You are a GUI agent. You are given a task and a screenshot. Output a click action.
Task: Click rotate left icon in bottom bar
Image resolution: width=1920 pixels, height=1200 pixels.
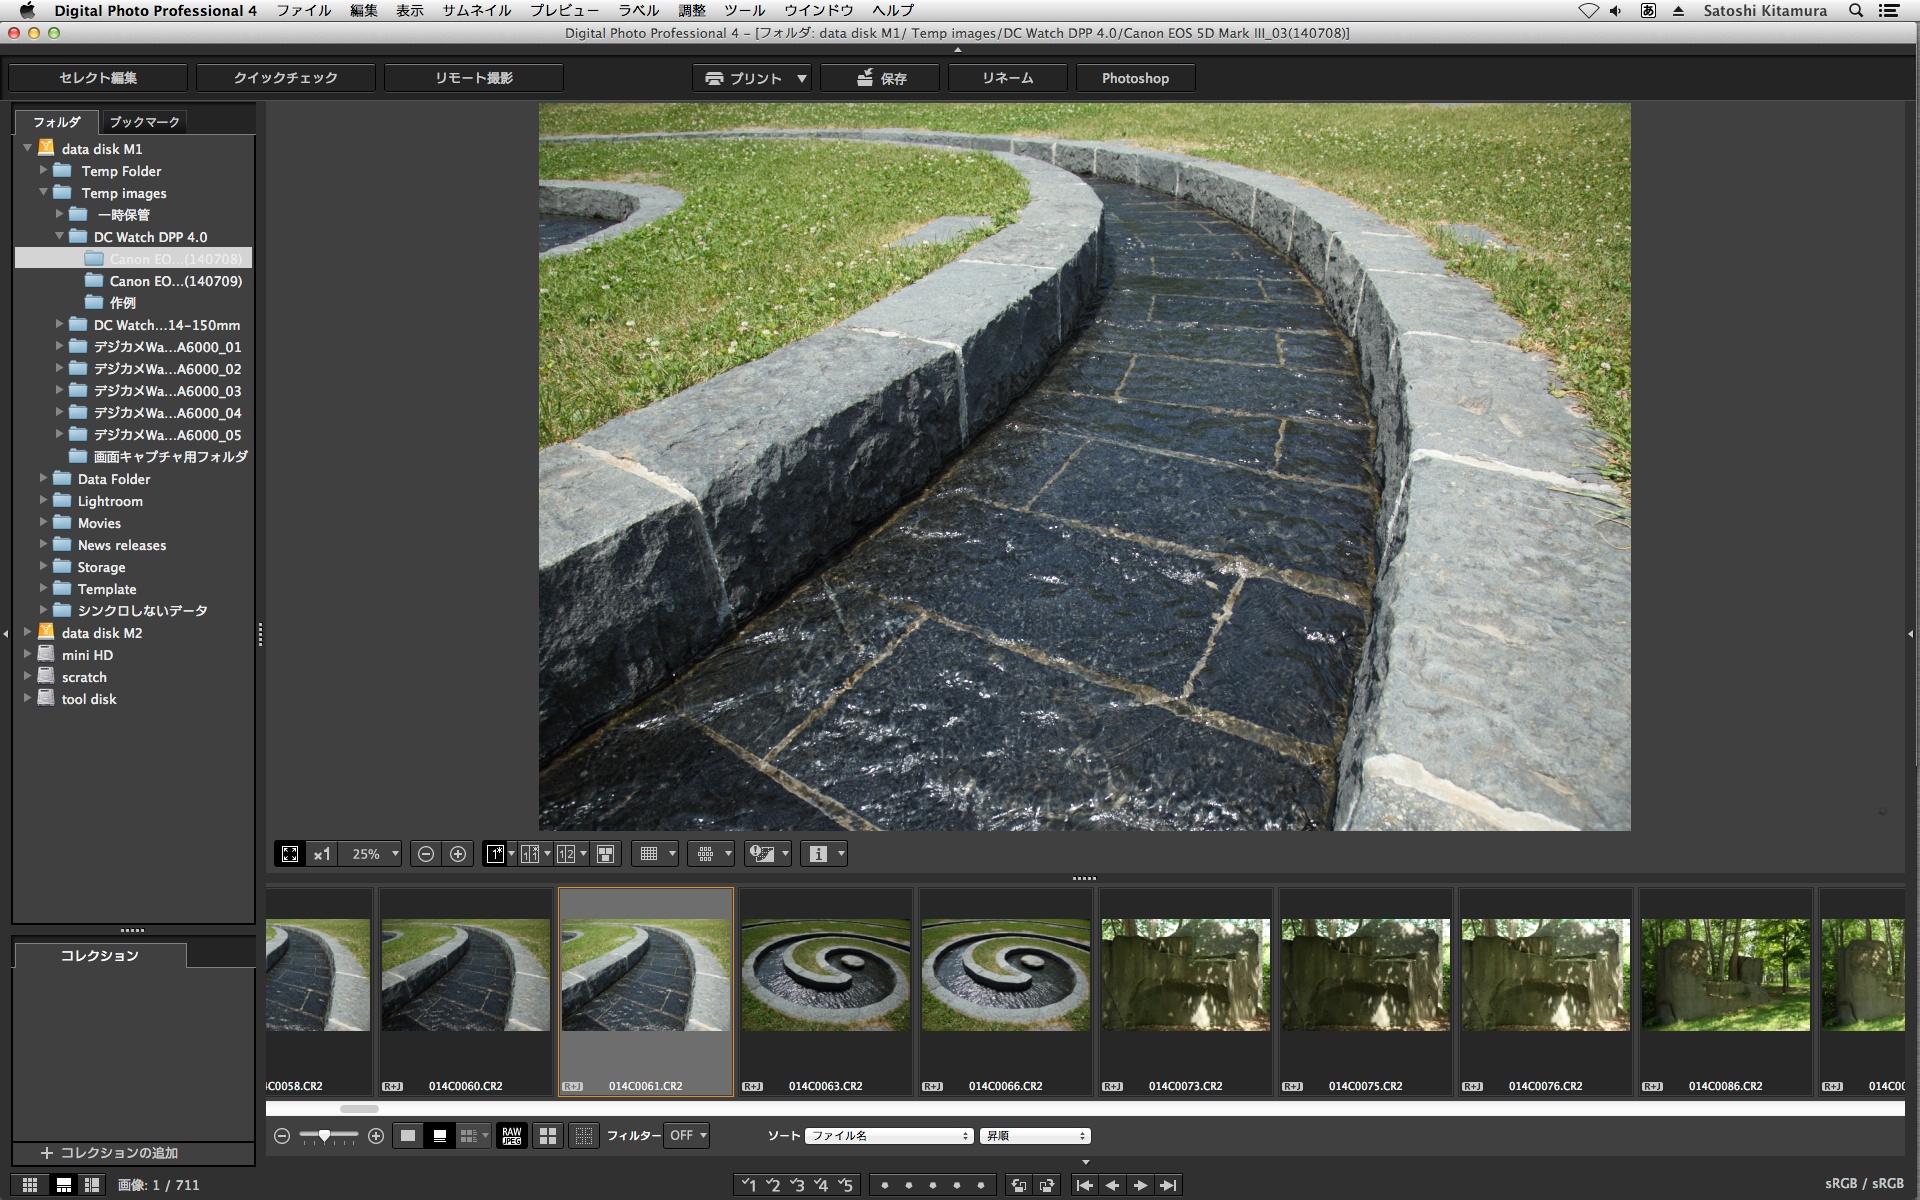(x=1018, y=1185)
